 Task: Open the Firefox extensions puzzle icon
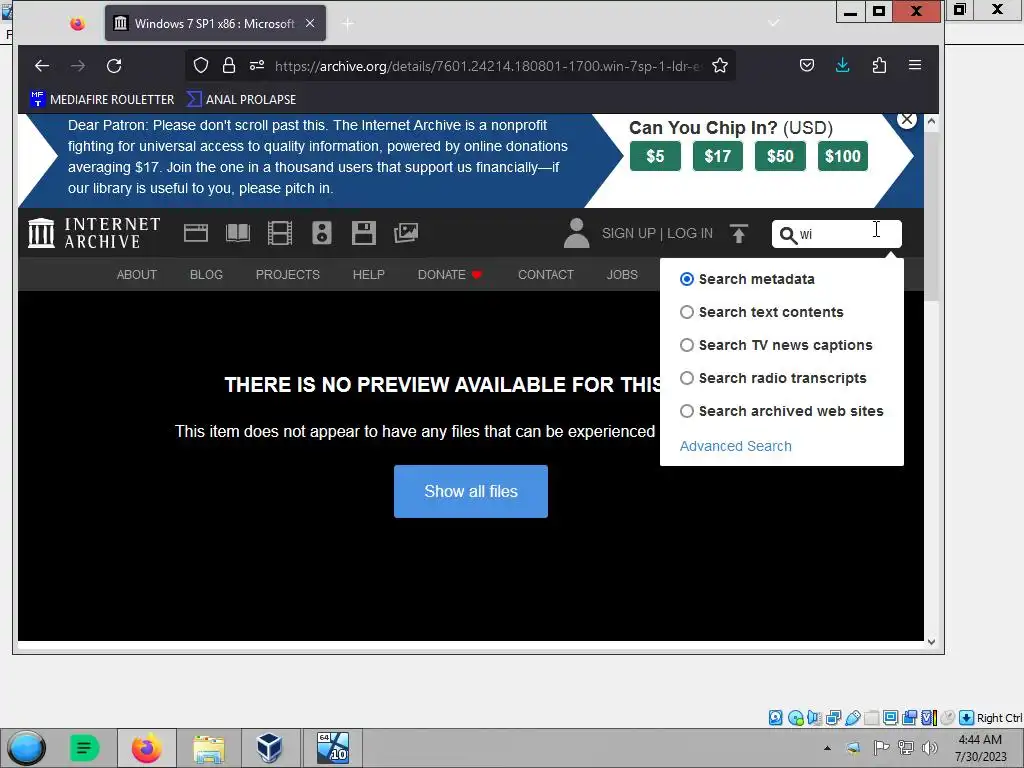click(x=879, y=65)
